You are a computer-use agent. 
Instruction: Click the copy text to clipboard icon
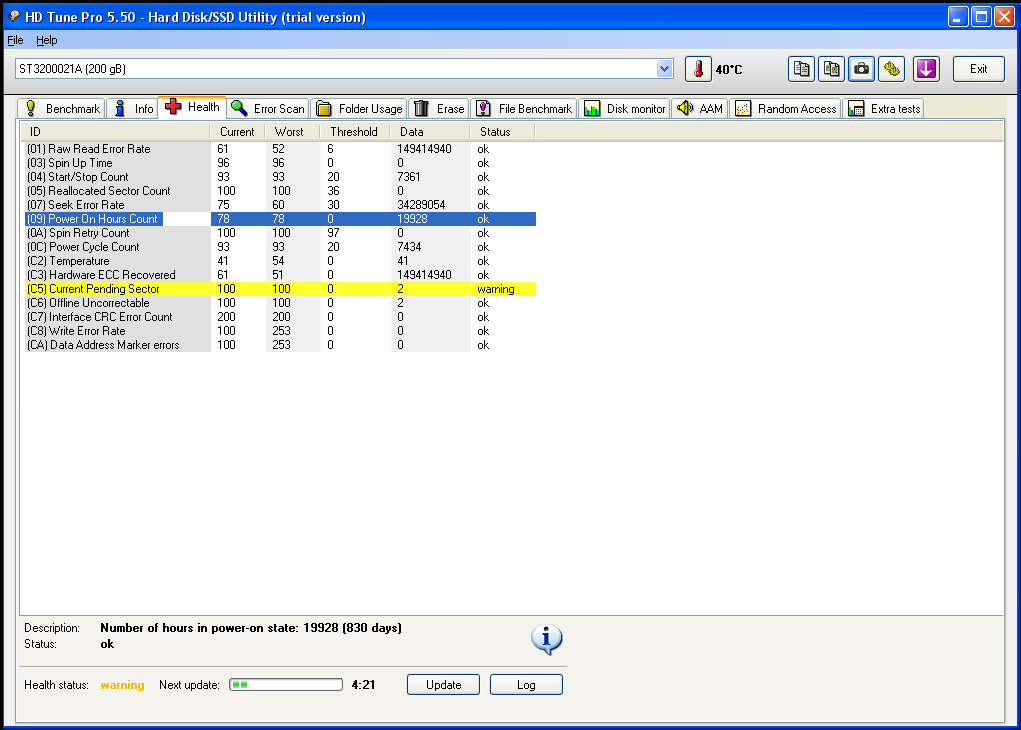pyautogui.click(x=802, y=69)
